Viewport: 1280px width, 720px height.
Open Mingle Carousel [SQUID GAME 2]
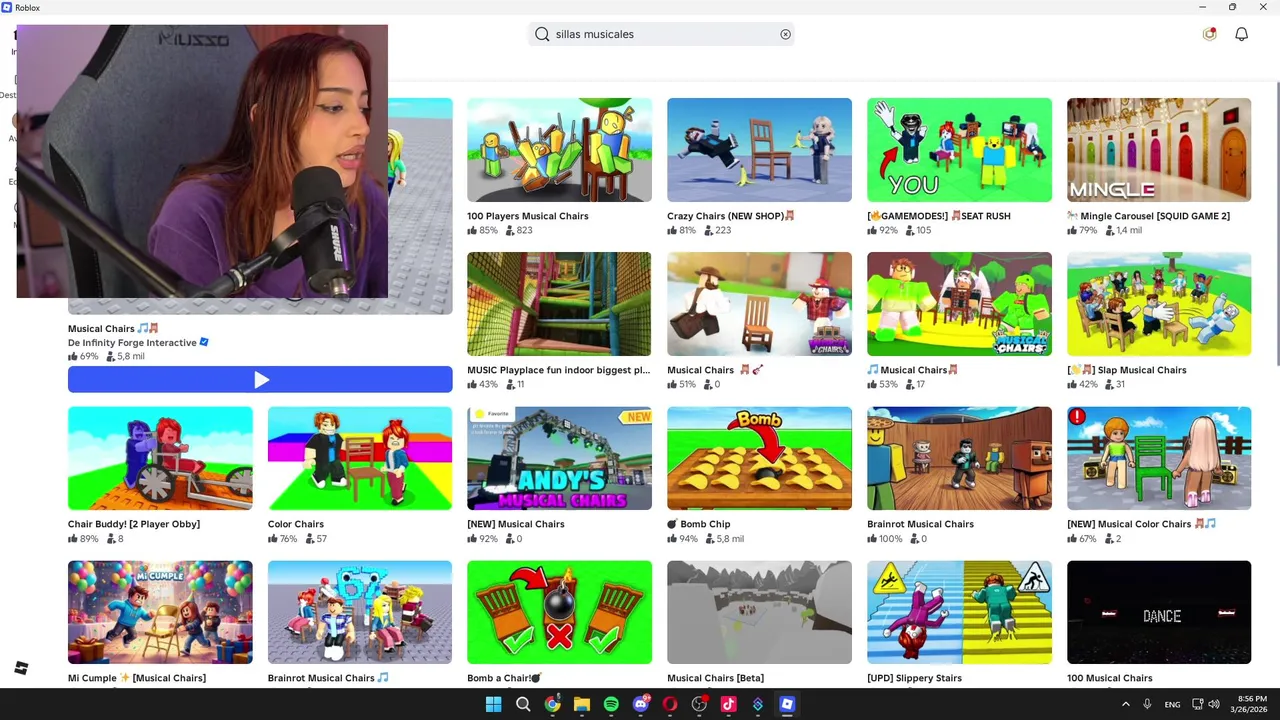tap(1159, 150)
